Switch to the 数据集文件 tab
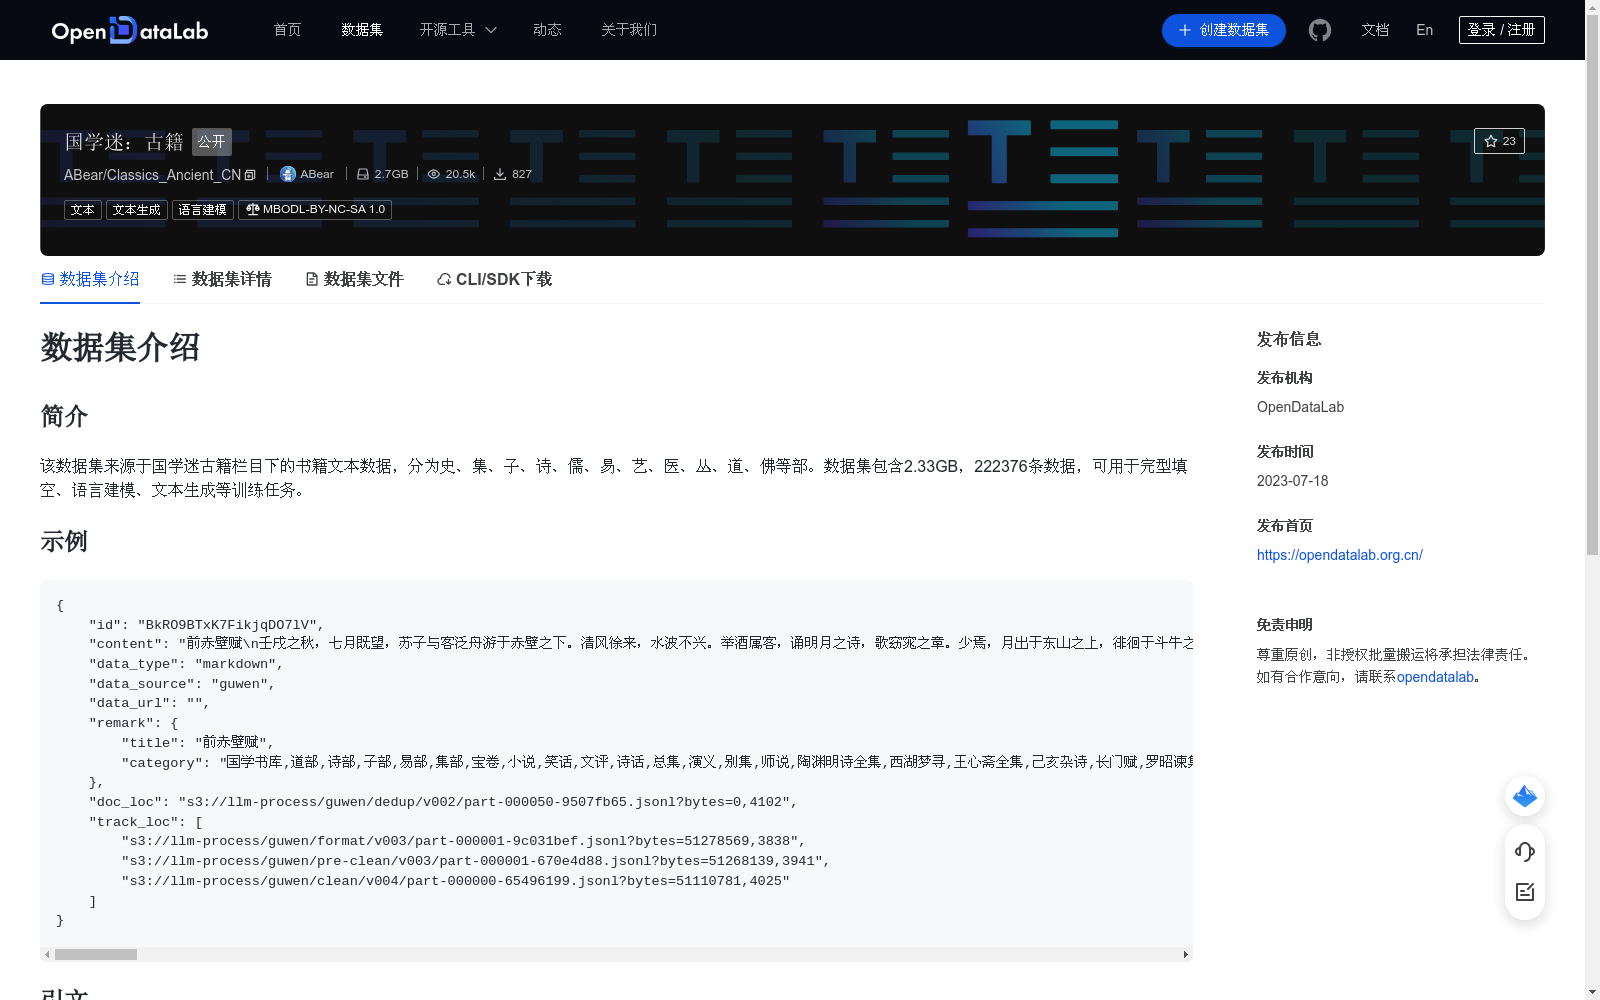The image size is (1600, 1000). point(354,279)
